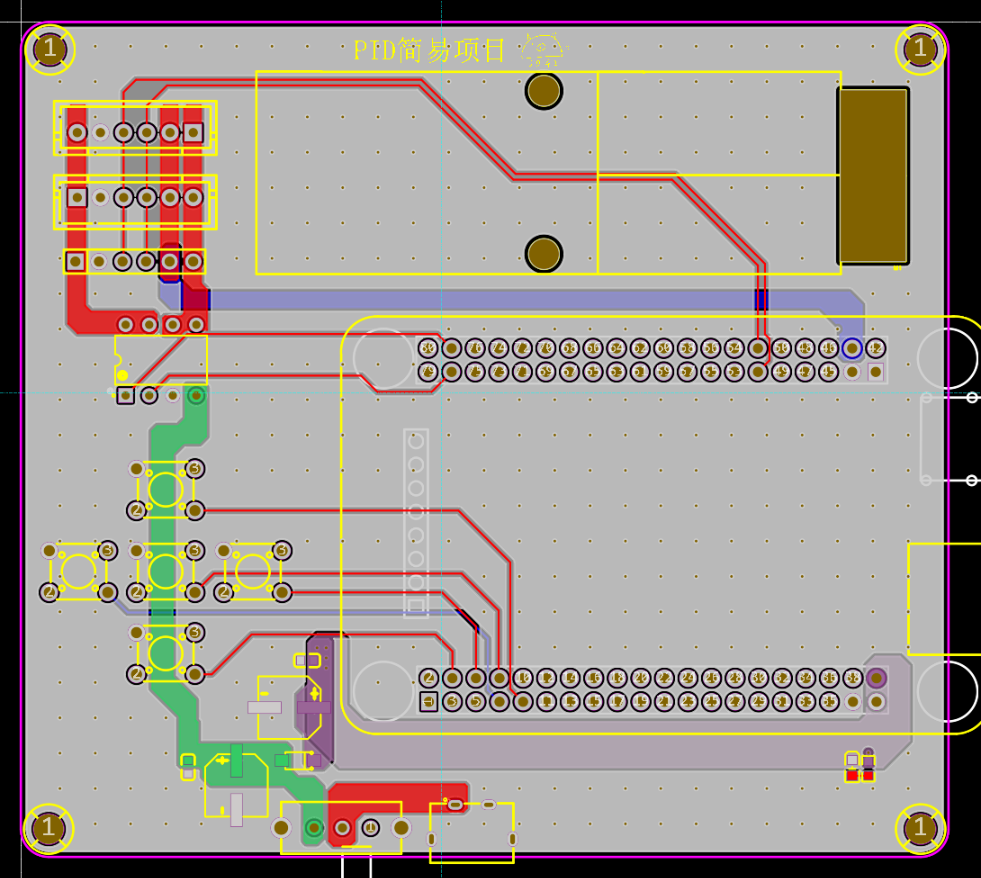Click the purple-ringed pad after pad 38

876,678
